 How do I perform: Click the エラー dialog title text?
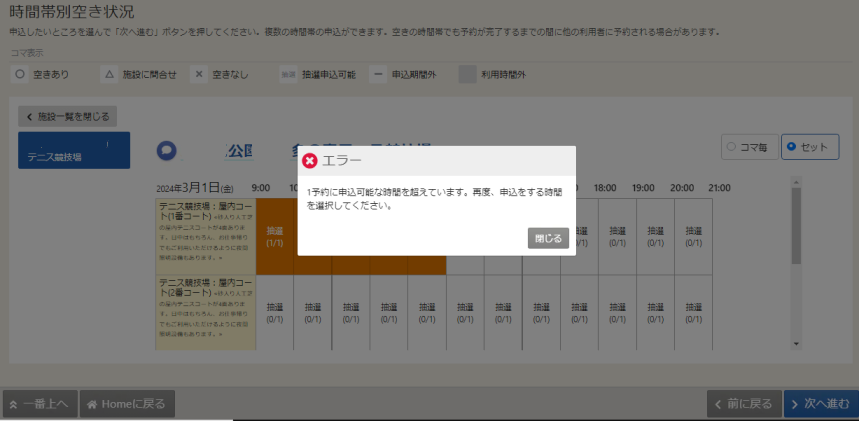click(341, 161)
